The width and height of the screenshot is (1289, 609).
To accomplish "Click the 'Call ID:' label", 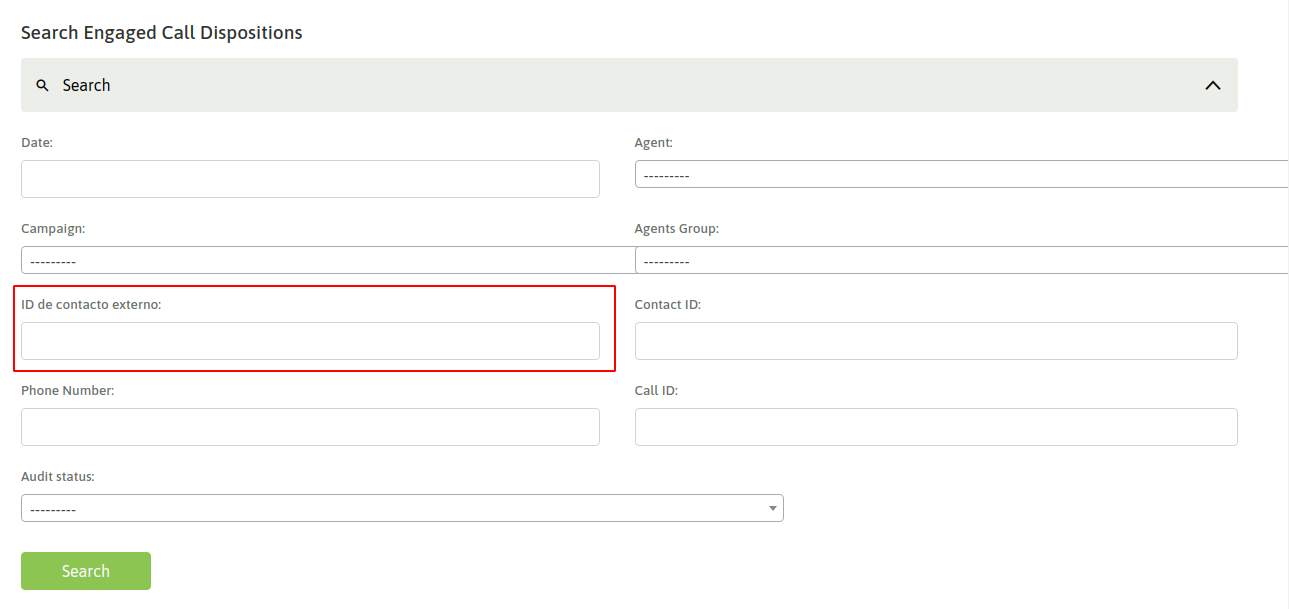I will pos(656,391).
